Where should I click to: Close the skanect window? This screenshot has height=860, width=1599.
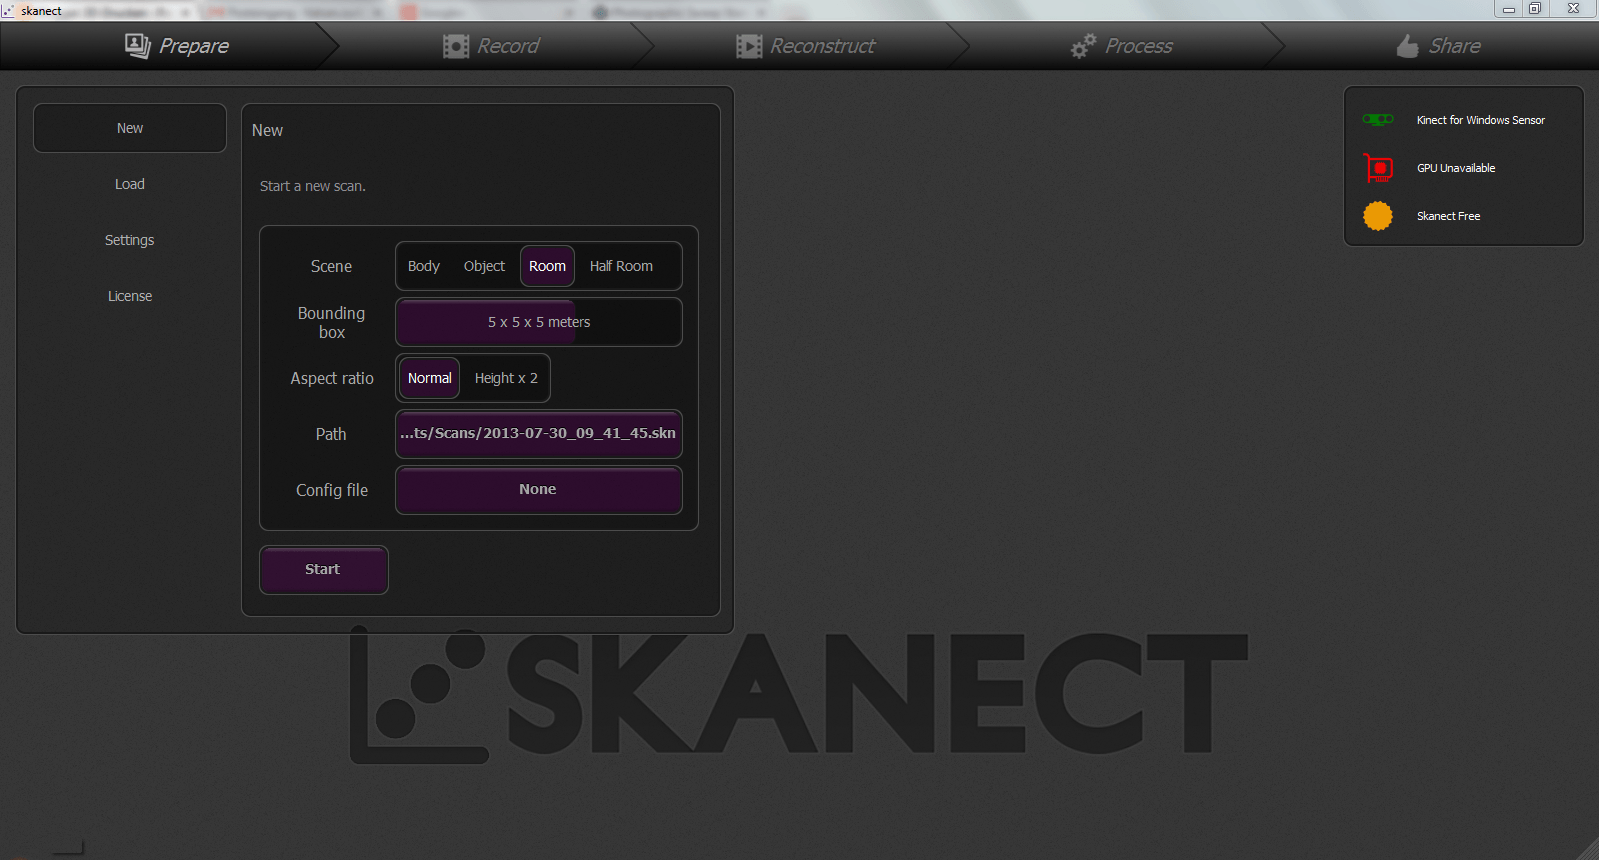pos(1573,9)
